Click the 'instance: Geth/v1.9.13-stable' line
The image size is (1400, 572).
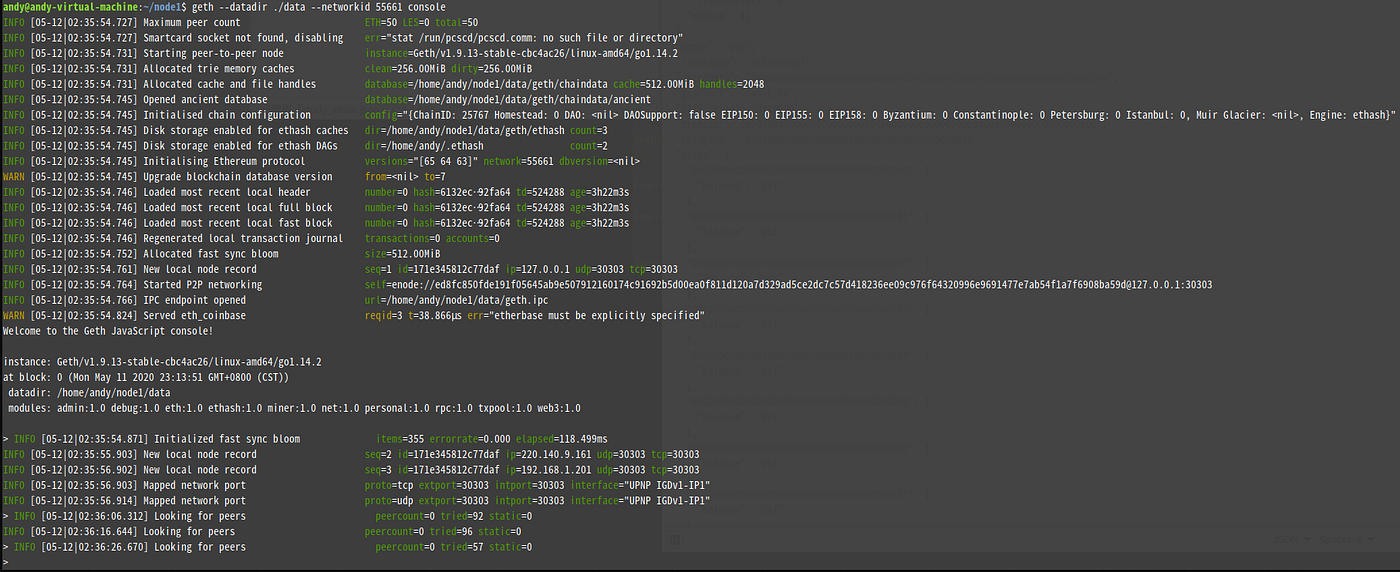162,362
